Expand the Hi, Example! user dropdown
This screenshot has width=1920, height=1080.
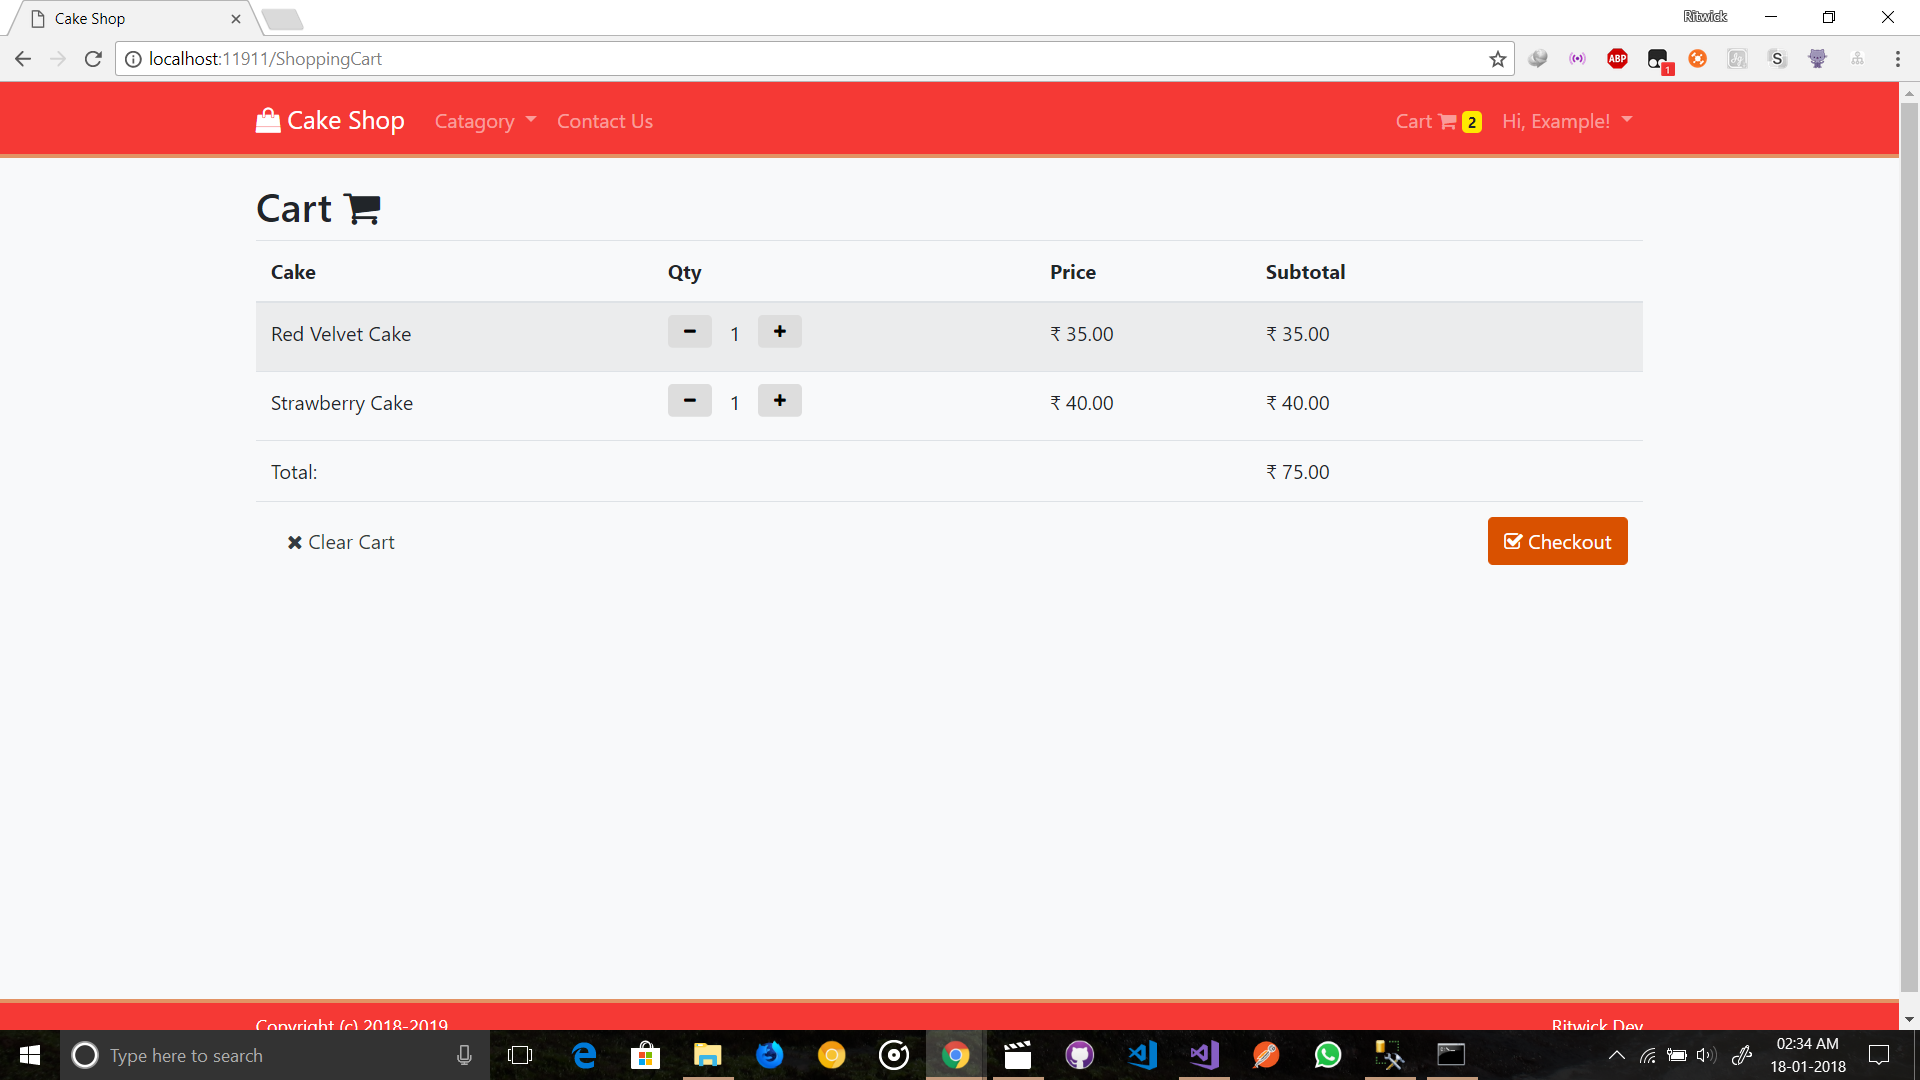(x=1566, y=121)
